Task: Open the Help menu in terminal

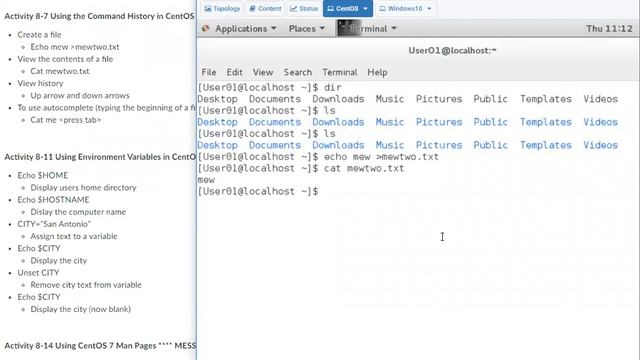Action: (377, 72)
